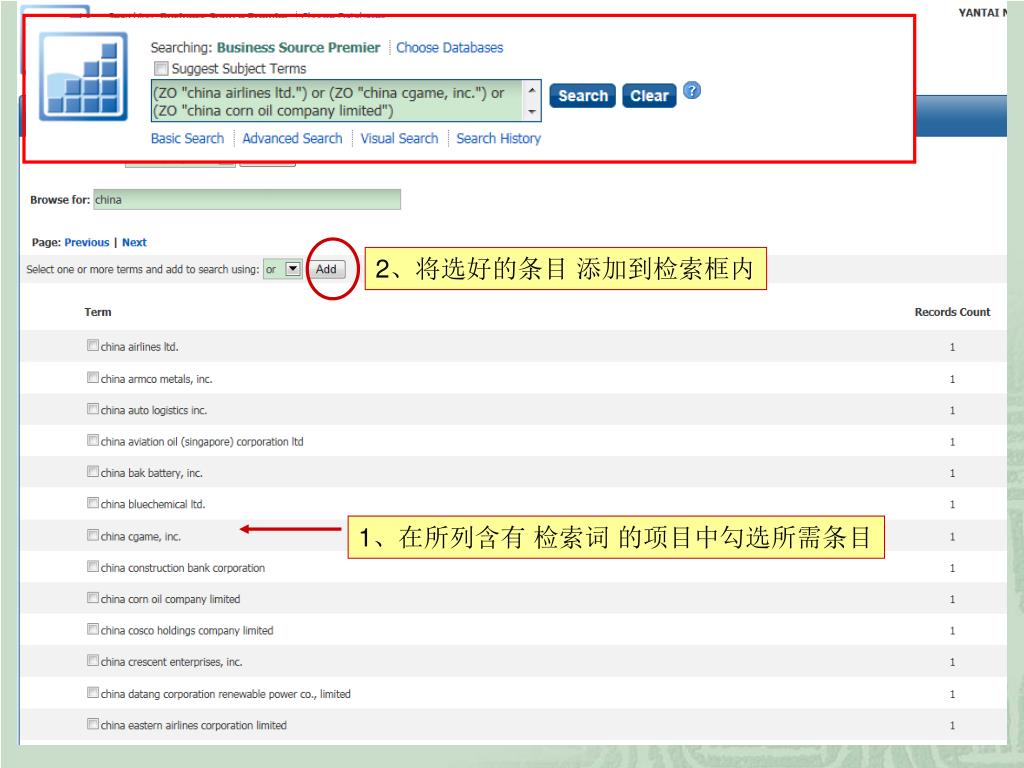Open Choose Databases link
The width and height of the screenshot is (1024, 768).
tap(449, 48)
